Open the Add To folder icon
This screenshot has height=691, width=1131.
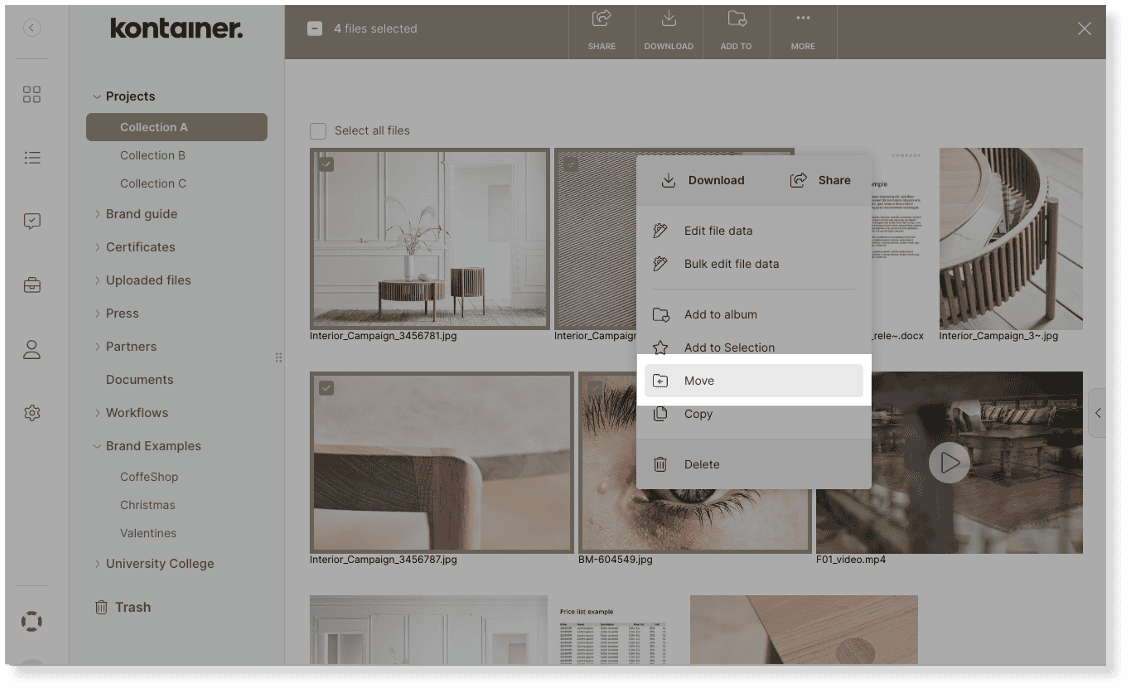point(736,31)
